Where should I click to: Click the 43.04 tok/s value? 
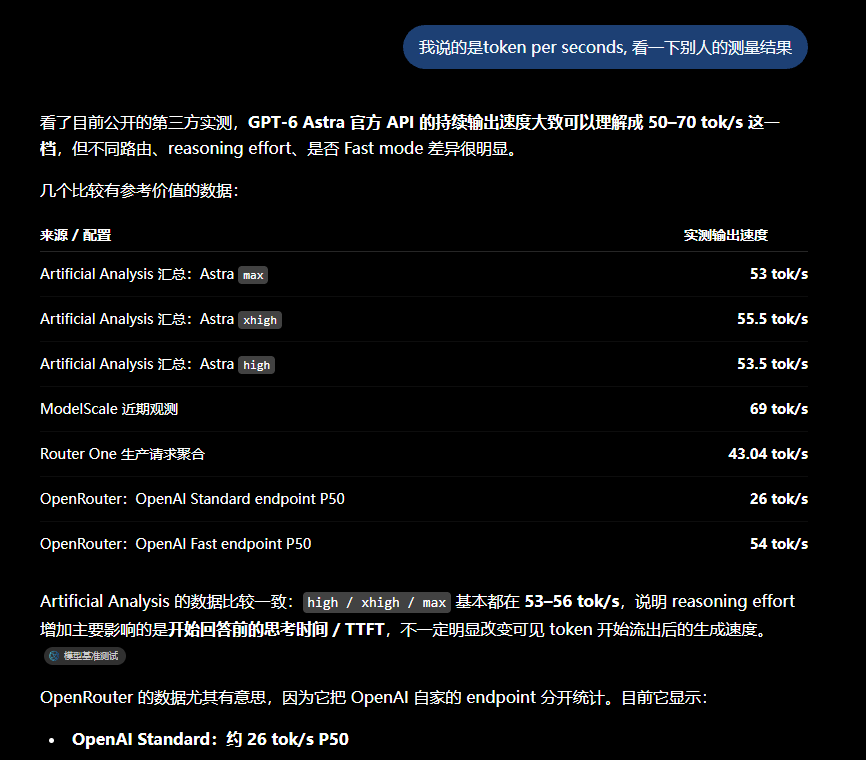pyautogui.click(x=768, y=454)
